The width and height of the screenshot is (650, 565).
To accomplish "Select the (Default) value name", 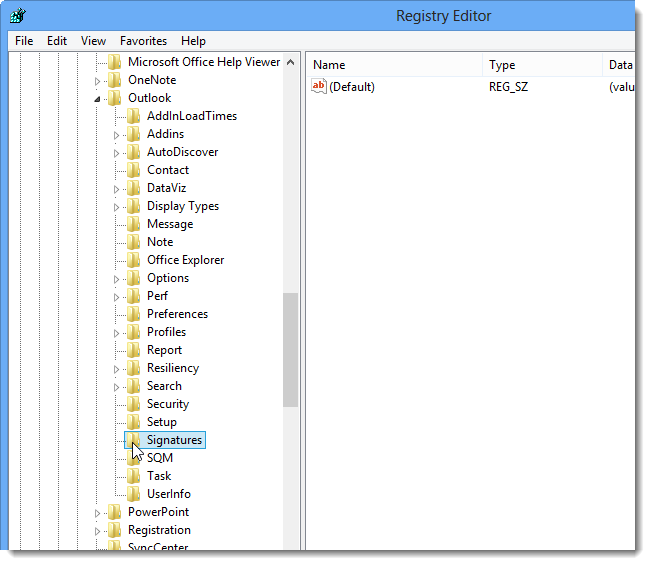I will tap(352, 87).
